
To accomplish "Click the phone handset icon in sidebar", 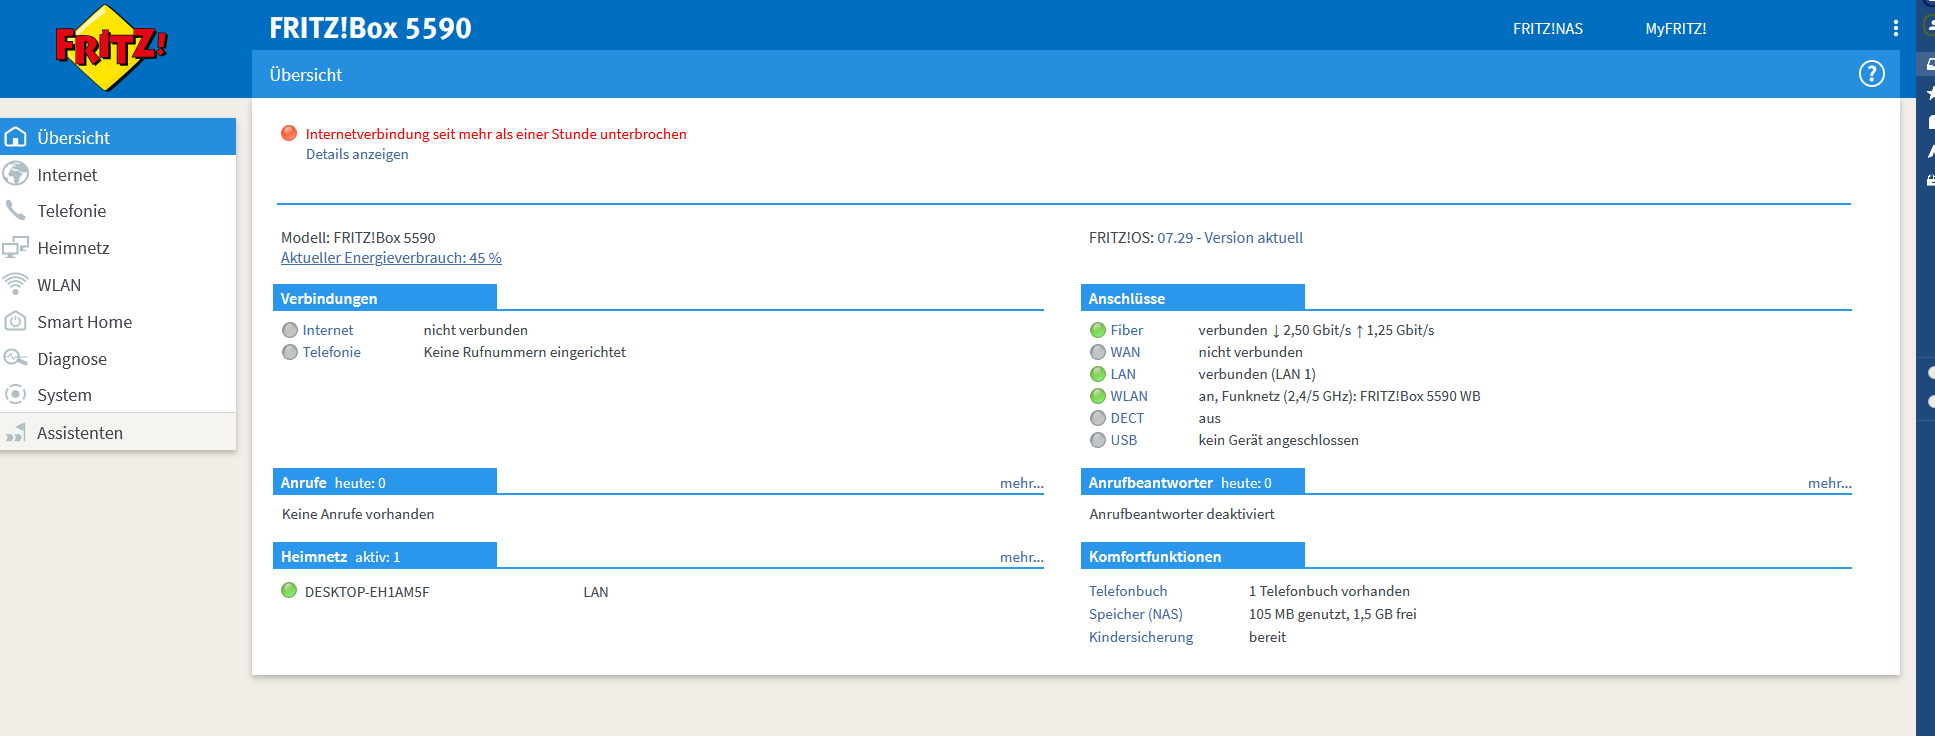I will point(15,210).
